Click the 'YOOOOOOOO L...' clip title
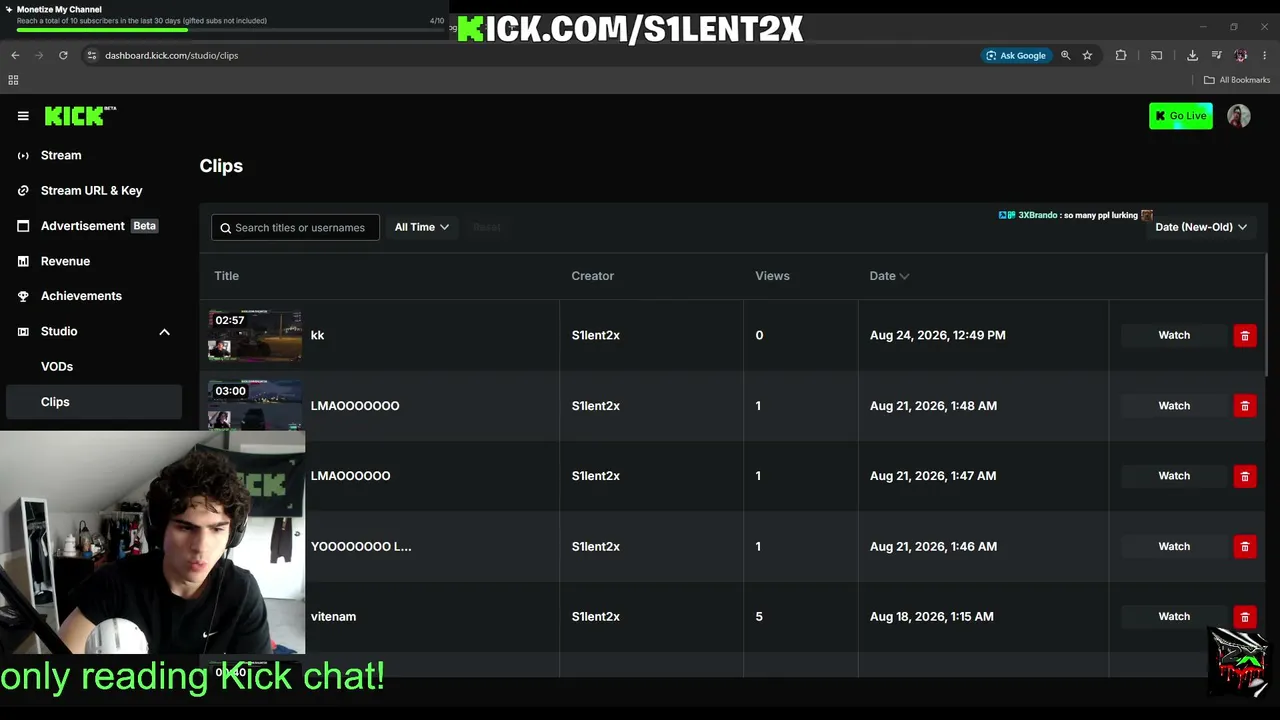The width and height of the screenshot is (1280, 720). click(x=361, y=547)
